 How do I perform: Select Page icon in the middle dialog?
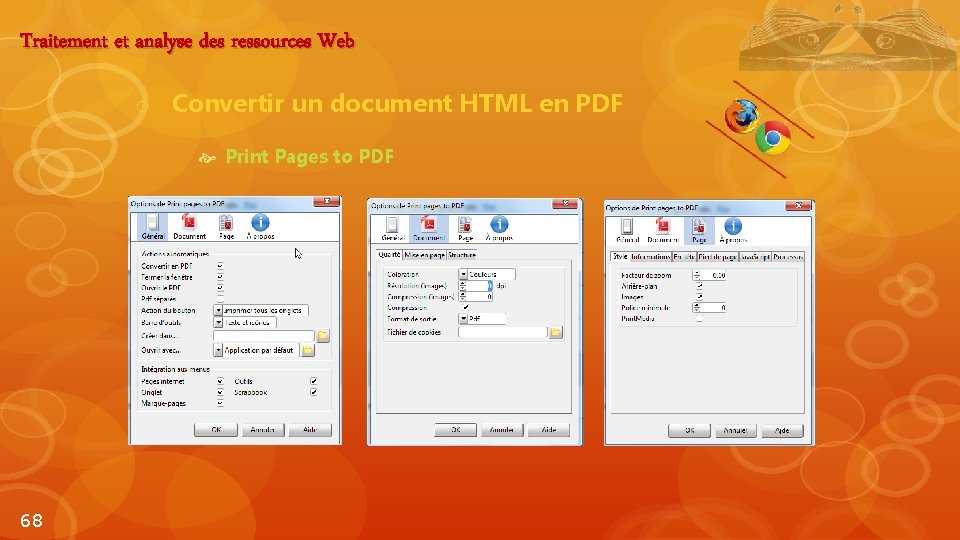[x=465, y=225]
